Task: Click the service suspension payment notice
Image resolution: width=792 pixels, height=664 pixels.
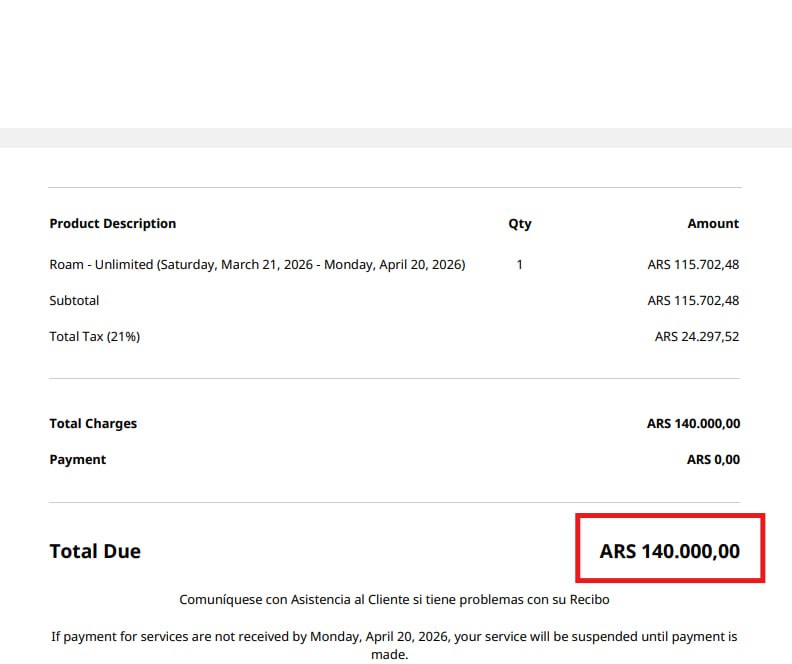Action: click(394, 645)
